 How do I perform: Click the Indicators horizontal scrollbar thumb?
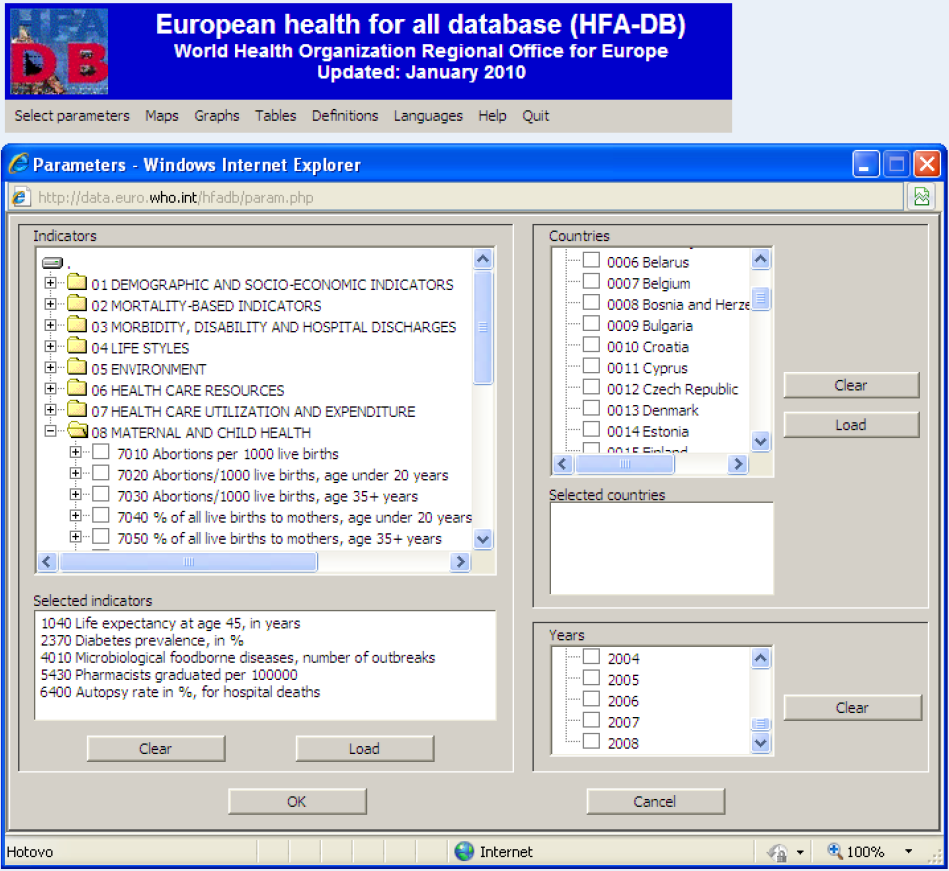188,562
